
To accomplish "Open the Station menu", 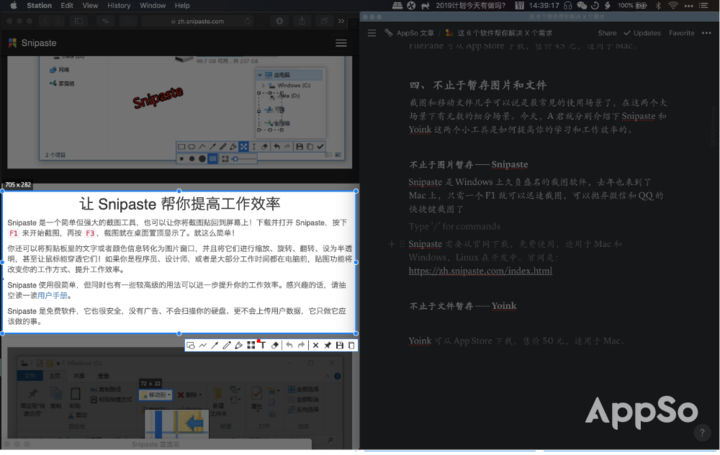I will click(x=39, y=6).
